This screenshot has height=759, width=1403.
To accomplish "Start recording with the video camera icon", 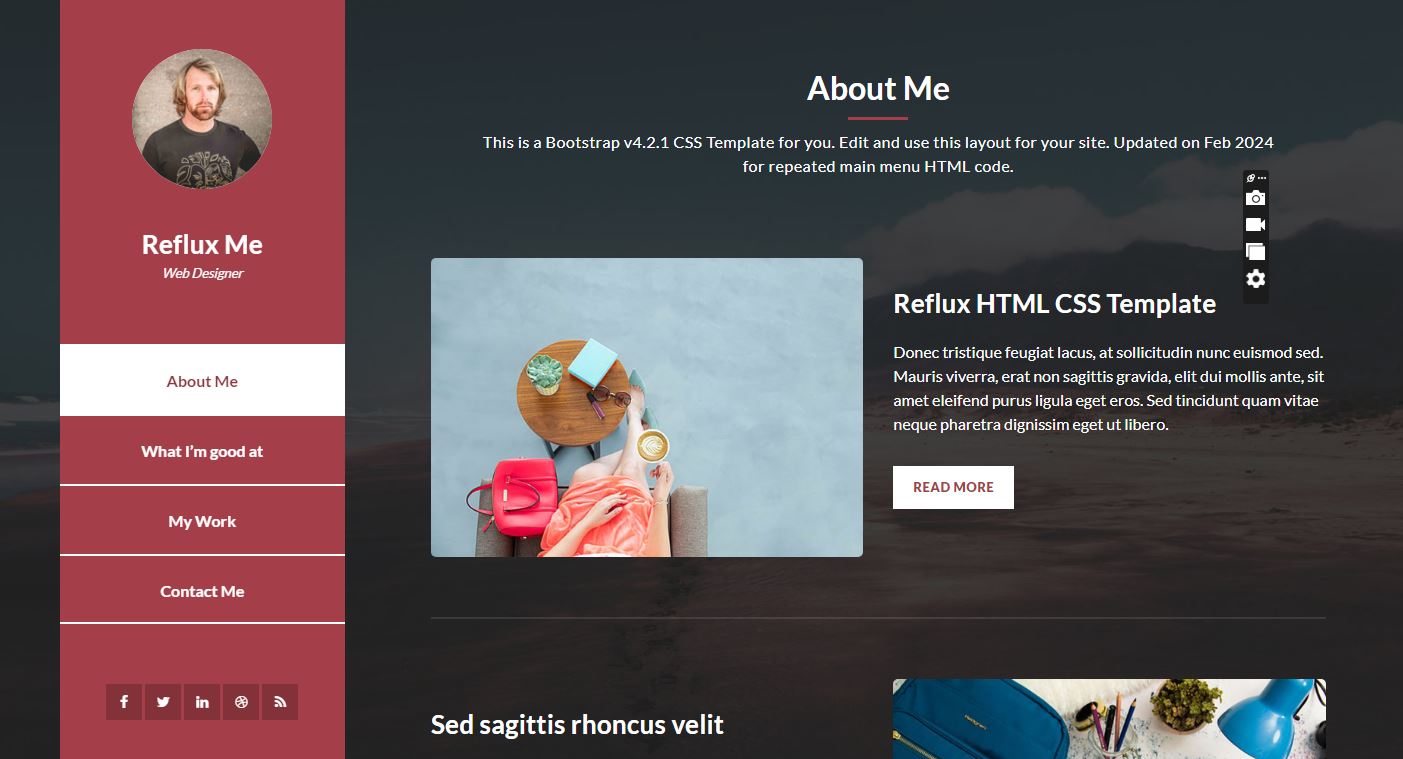I will click(1256, 225).
